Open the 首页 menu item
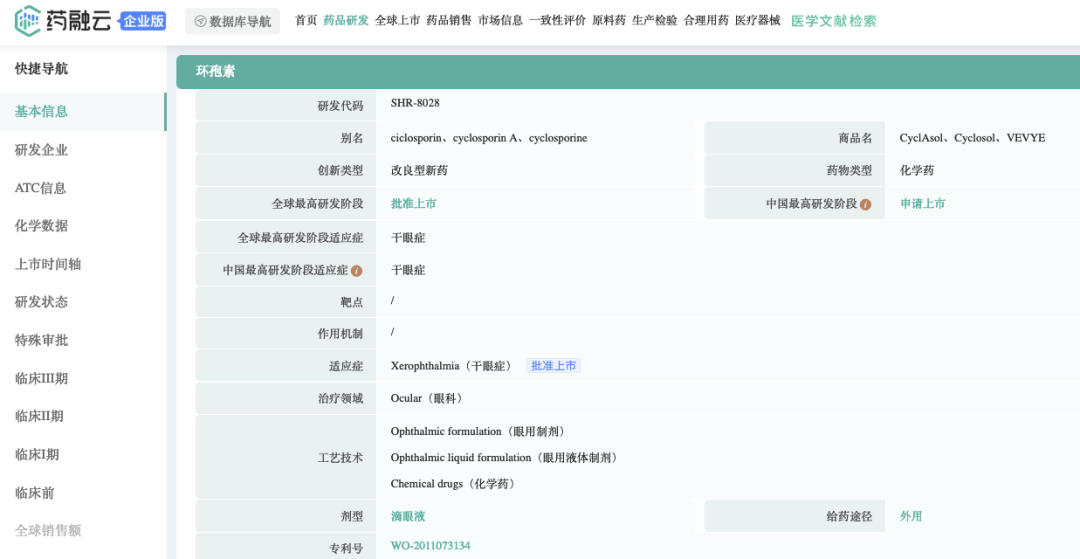This screenshot has width=1080, height=559. tap(306, 20)
